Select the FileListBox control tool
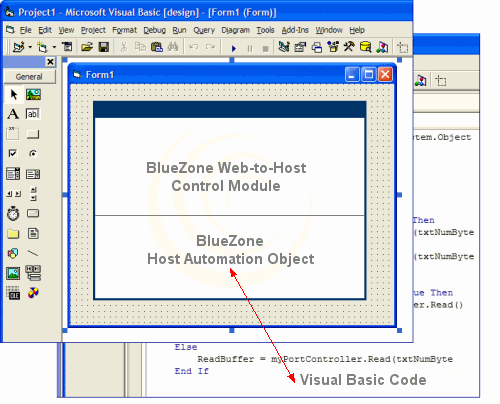500x404 pixels. point(33,233)
